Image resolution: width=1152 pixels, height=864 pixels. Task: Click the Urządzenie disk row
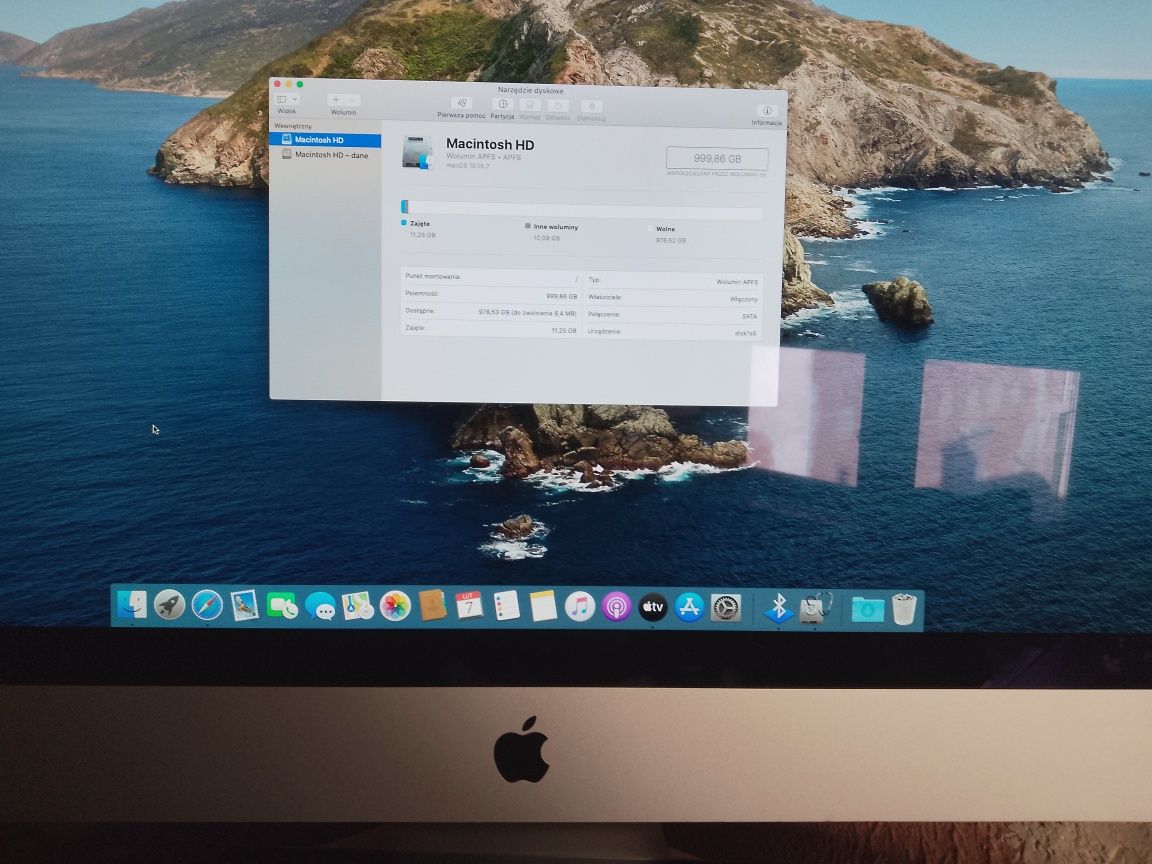click(x=673, y=332)
